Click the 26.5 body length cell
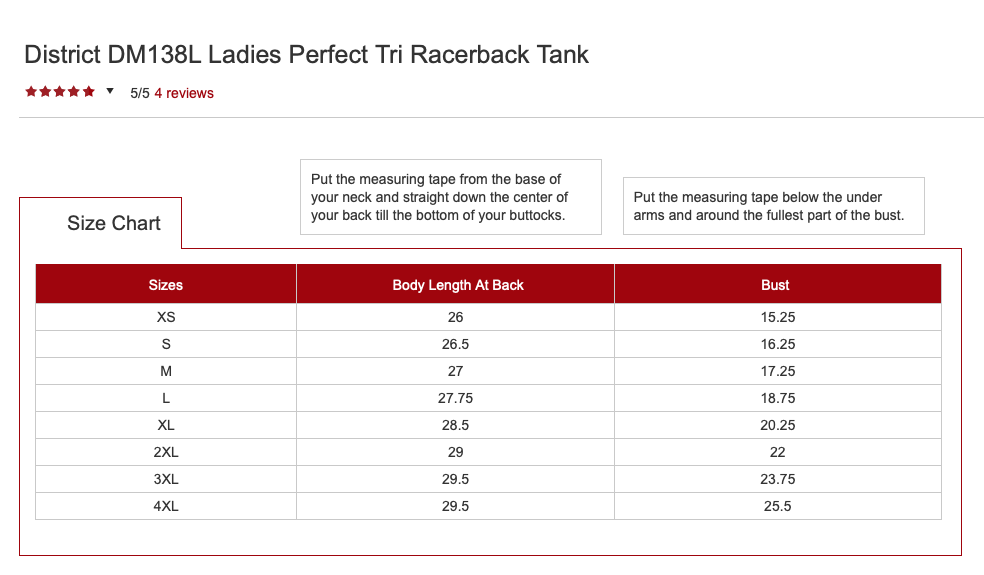This screenshot has width=984, height=575. pyautogui.click(x=456, y=344)
